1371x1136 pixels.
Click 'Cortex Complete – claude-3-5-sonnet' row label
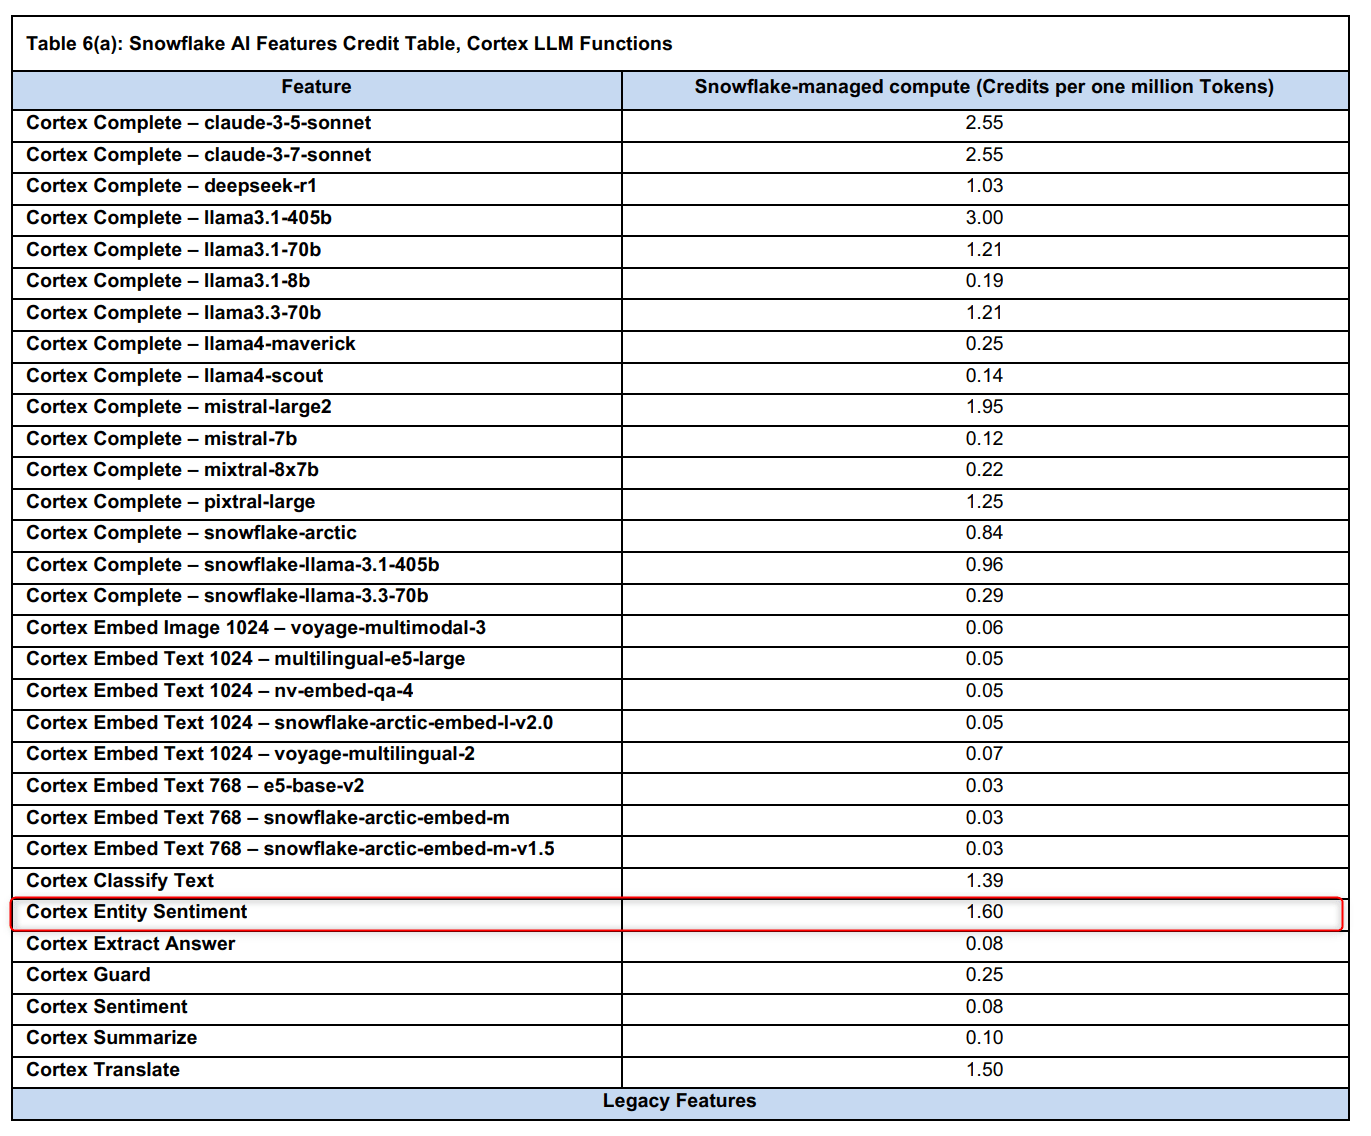(198, 123)
